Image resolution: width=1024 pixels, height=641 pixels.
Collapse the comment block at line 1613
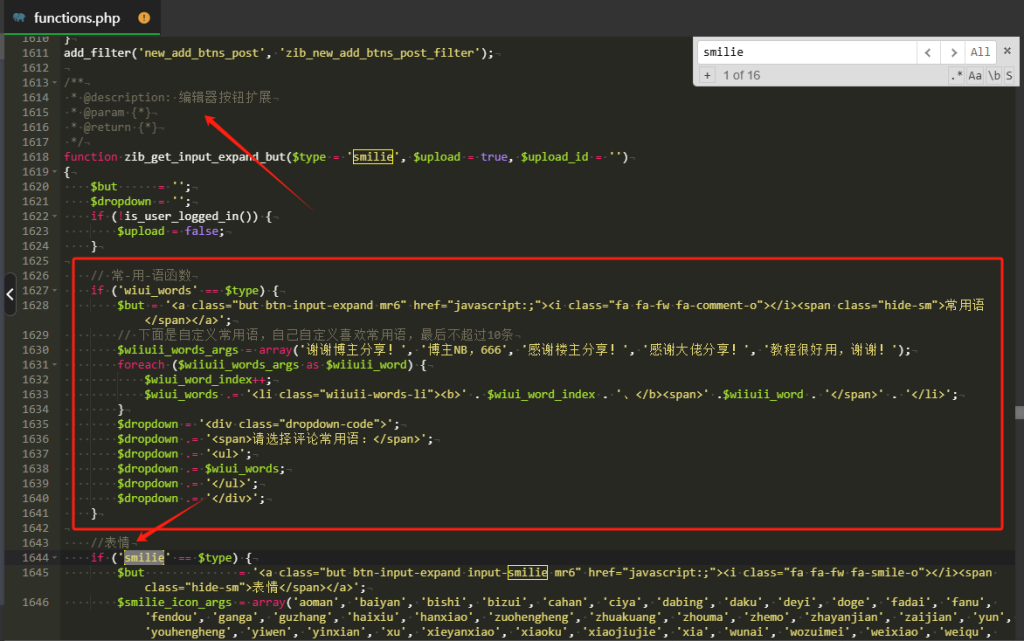54,83
